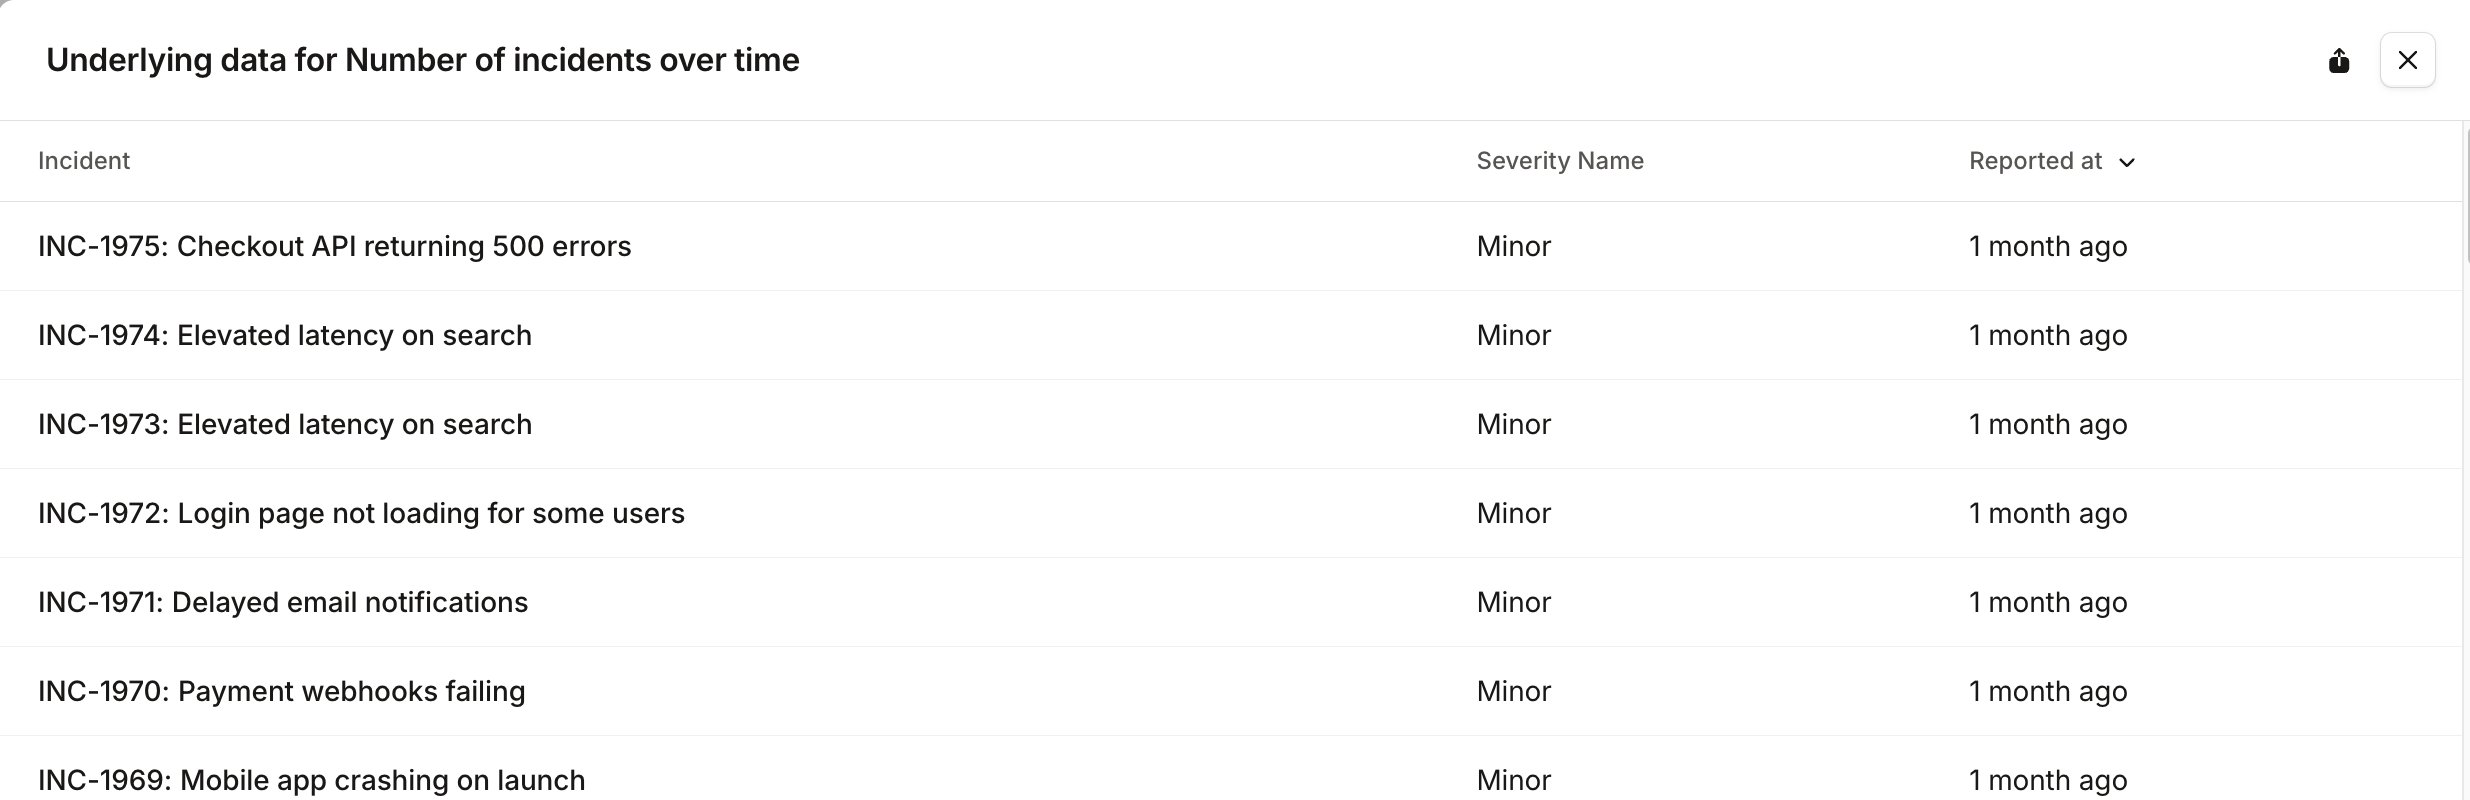Open INC-1974 Elevated latency on search

285,335
